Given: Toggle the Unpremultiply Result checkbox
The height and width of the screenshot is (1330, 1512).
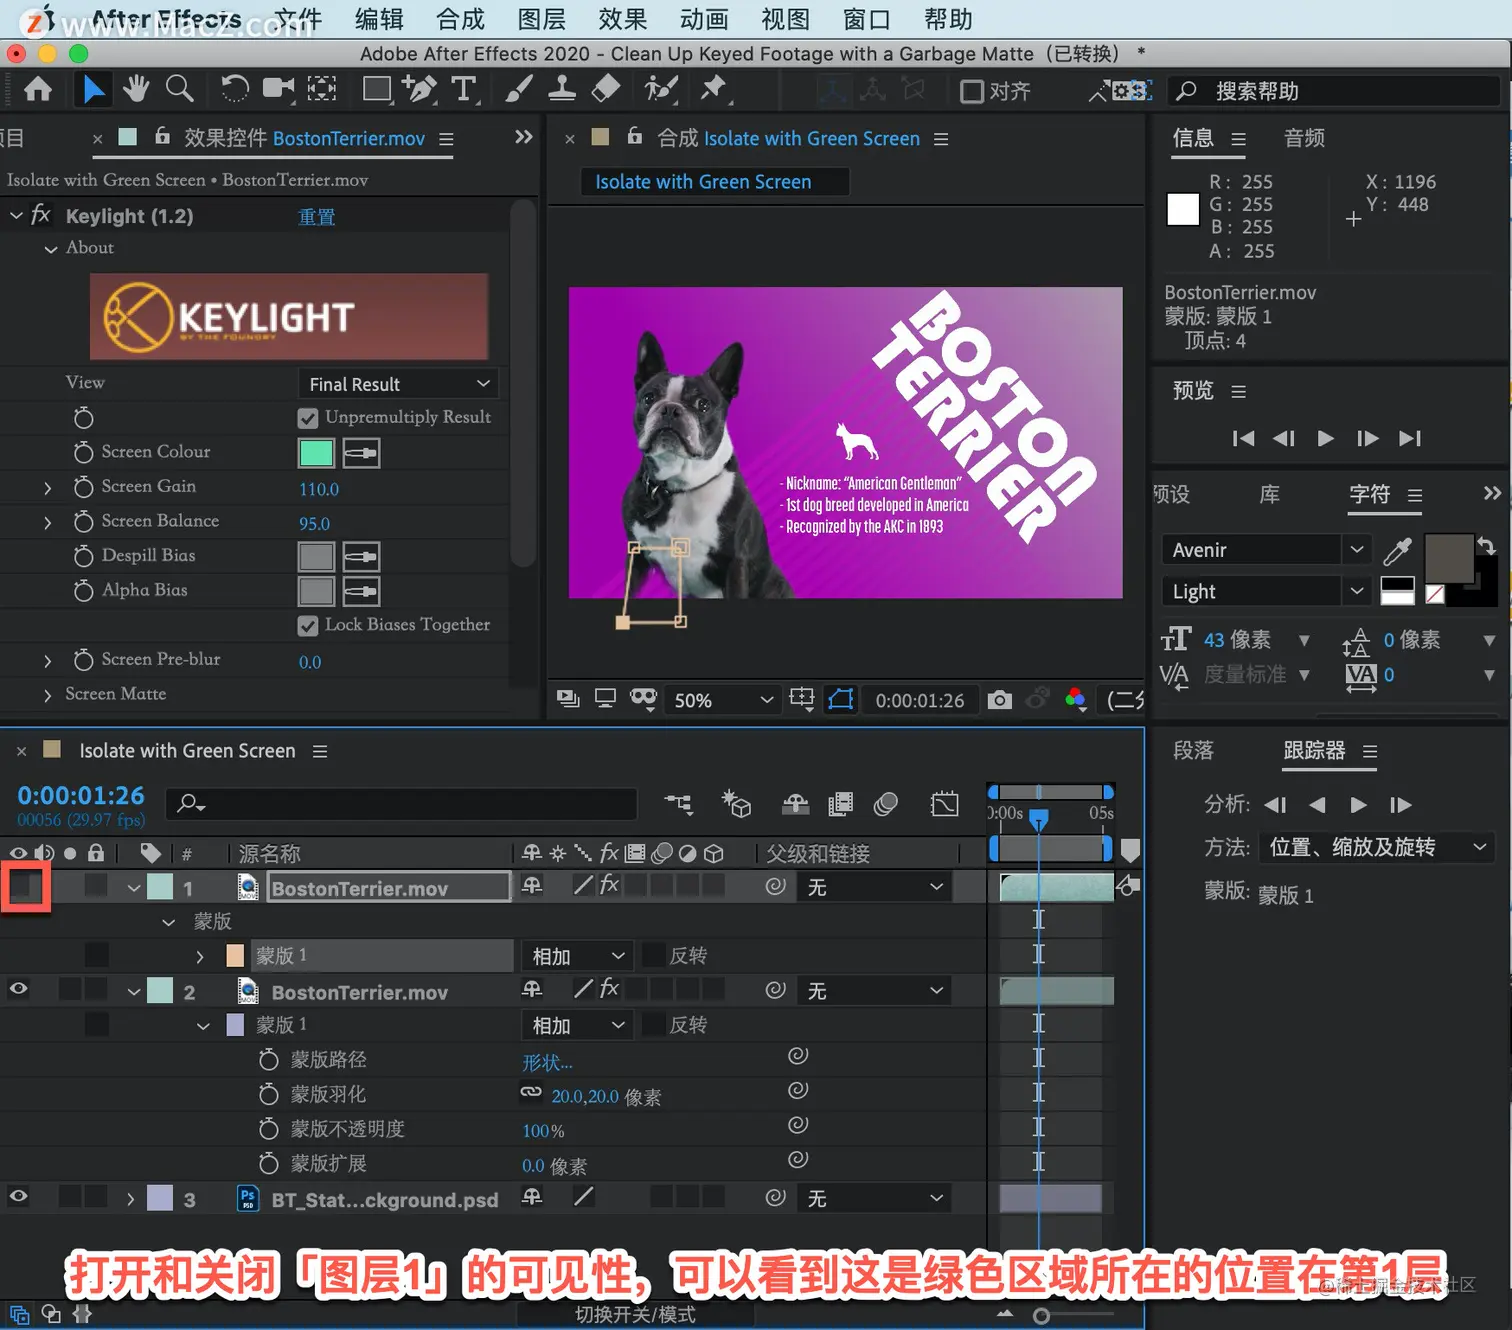Looking at the screenshot, I should (308, 418).
